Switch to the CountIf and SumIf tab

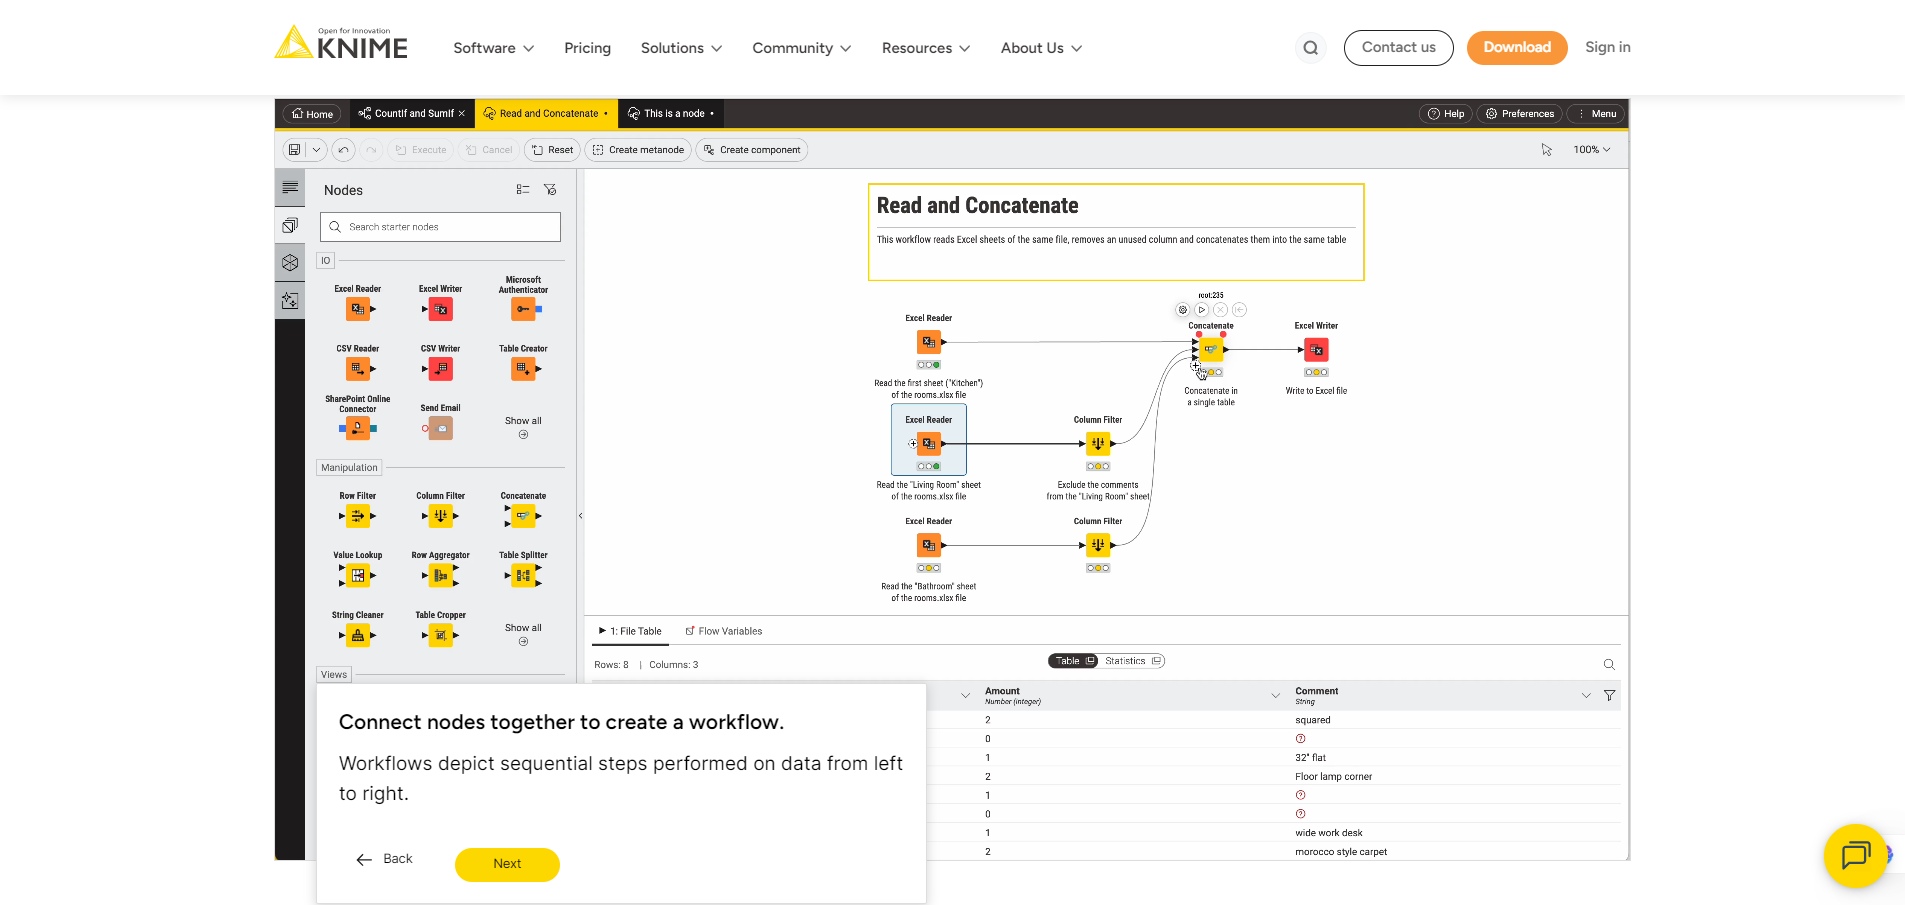click(x=412, y=114)
